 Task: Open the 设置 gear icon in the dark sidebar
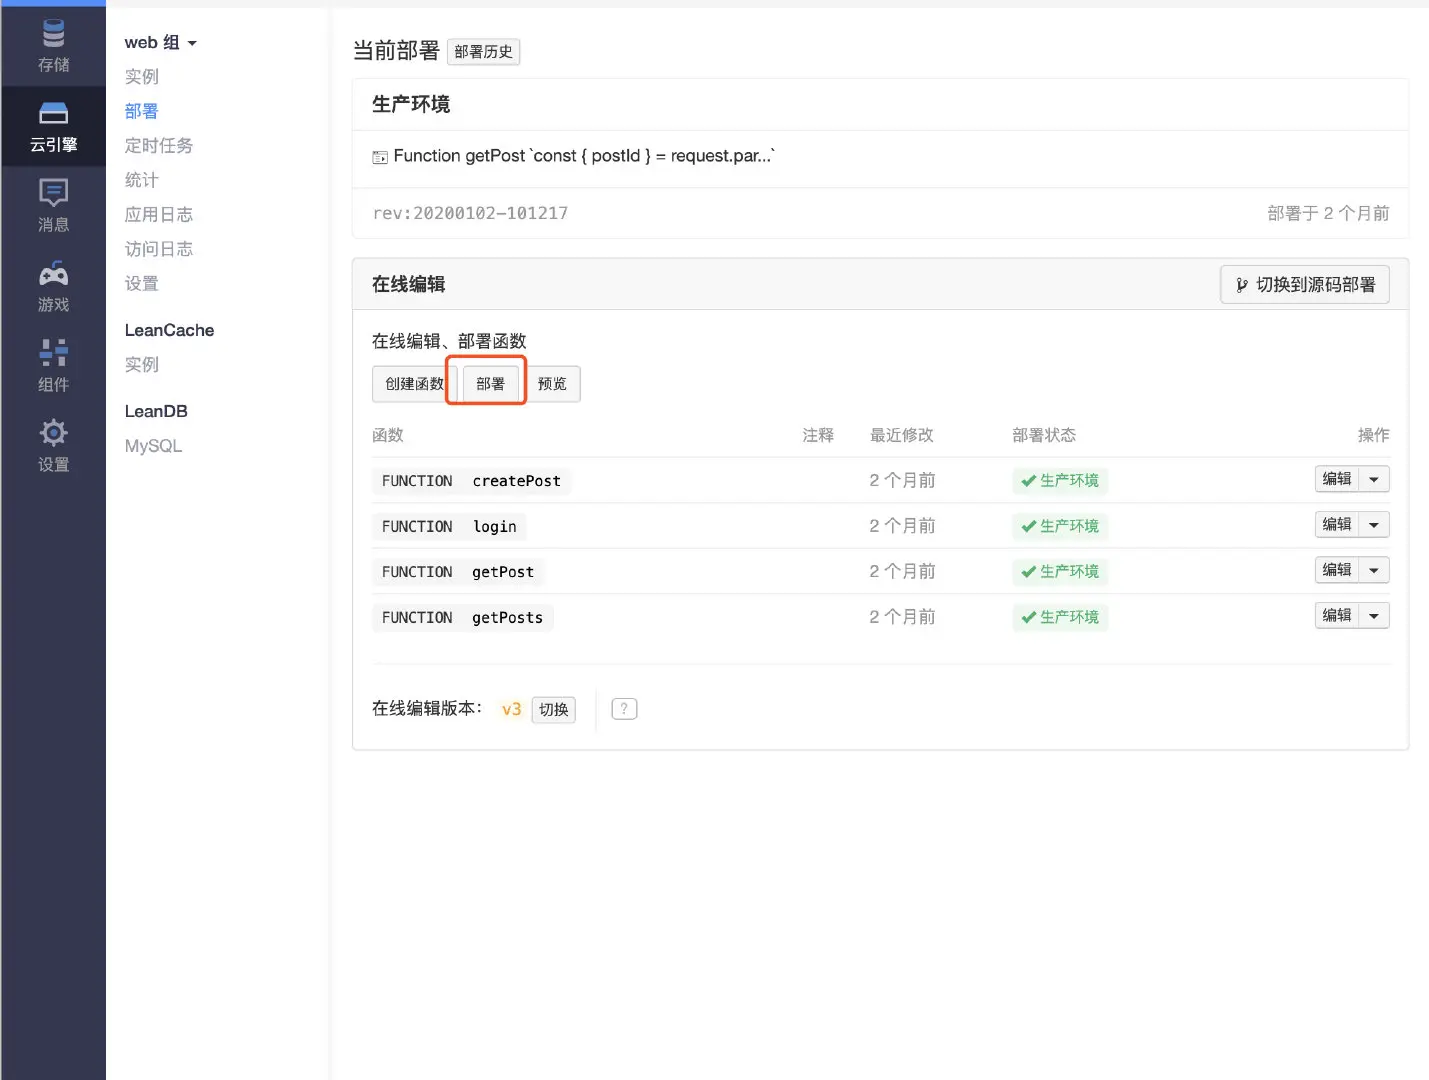54,432
